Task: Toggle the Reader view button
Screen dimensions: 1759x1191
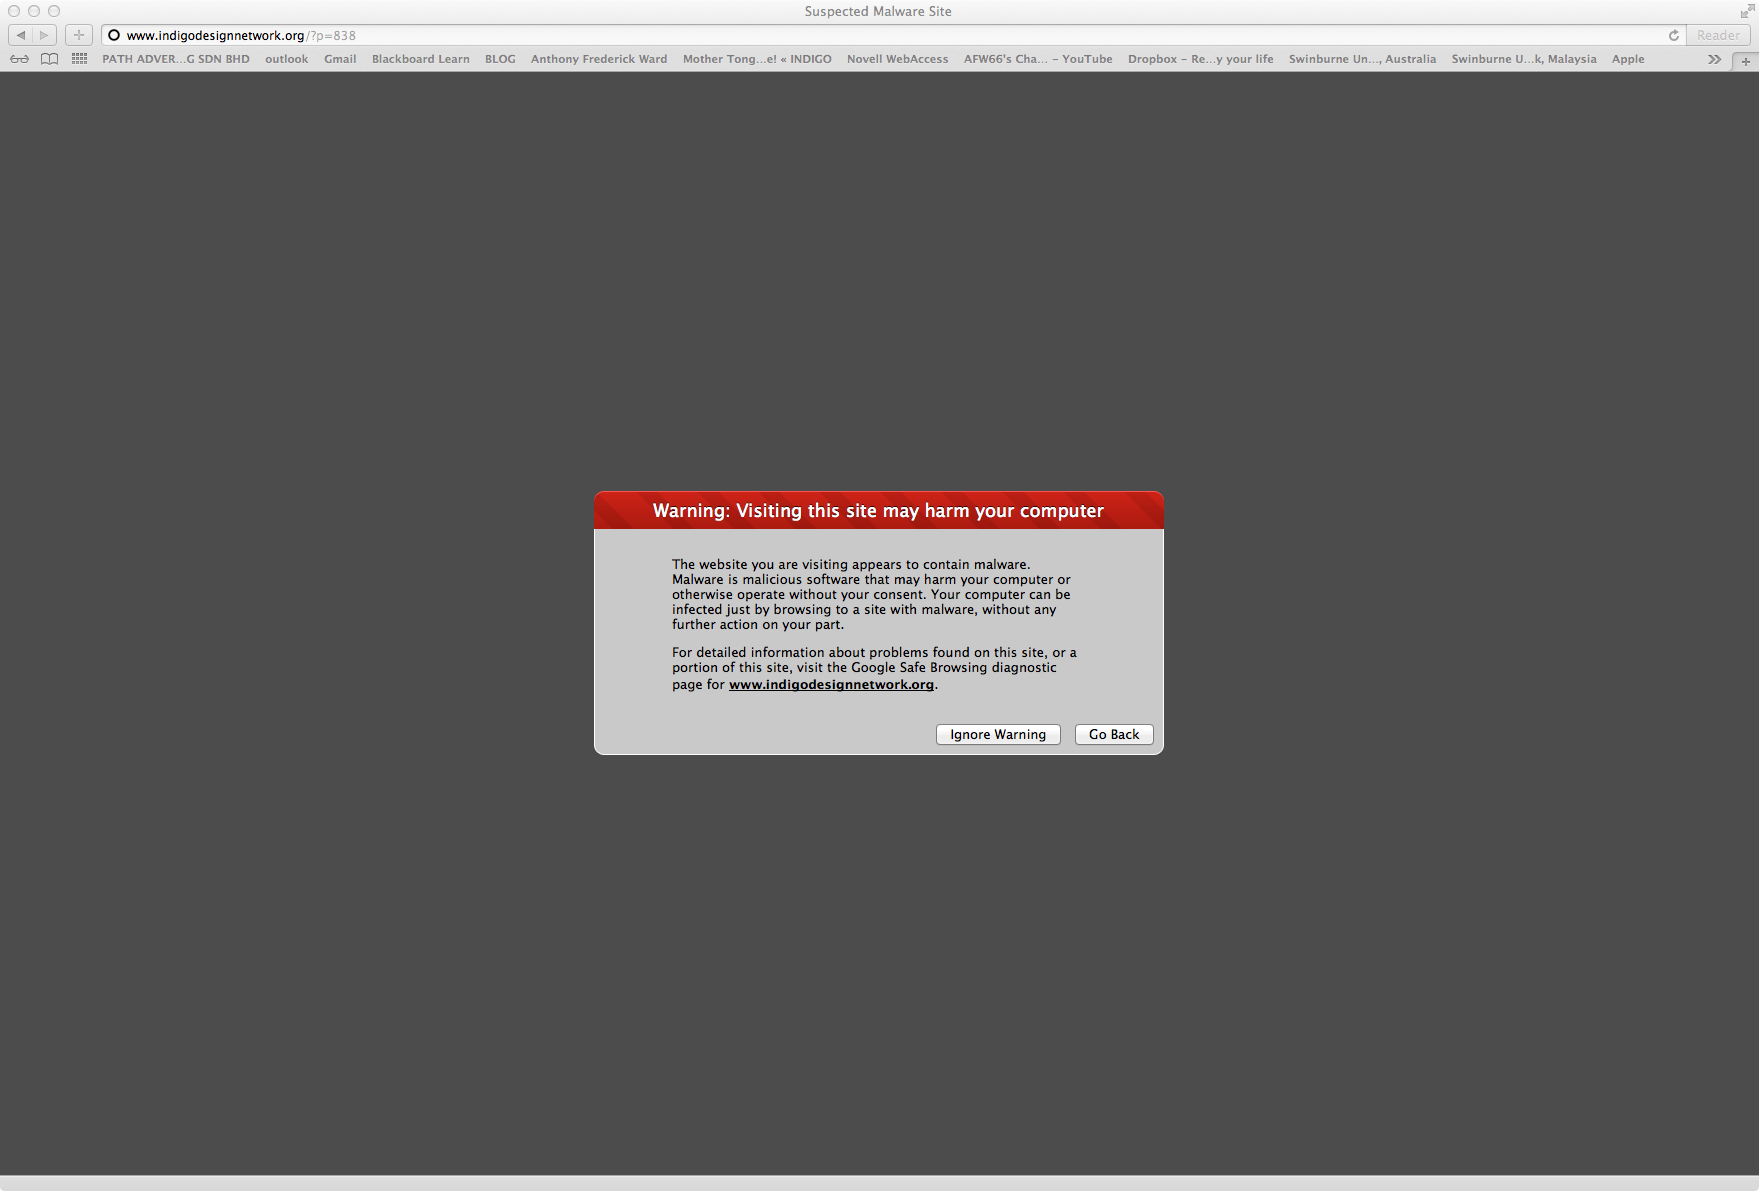Action: click(1718, 35)
